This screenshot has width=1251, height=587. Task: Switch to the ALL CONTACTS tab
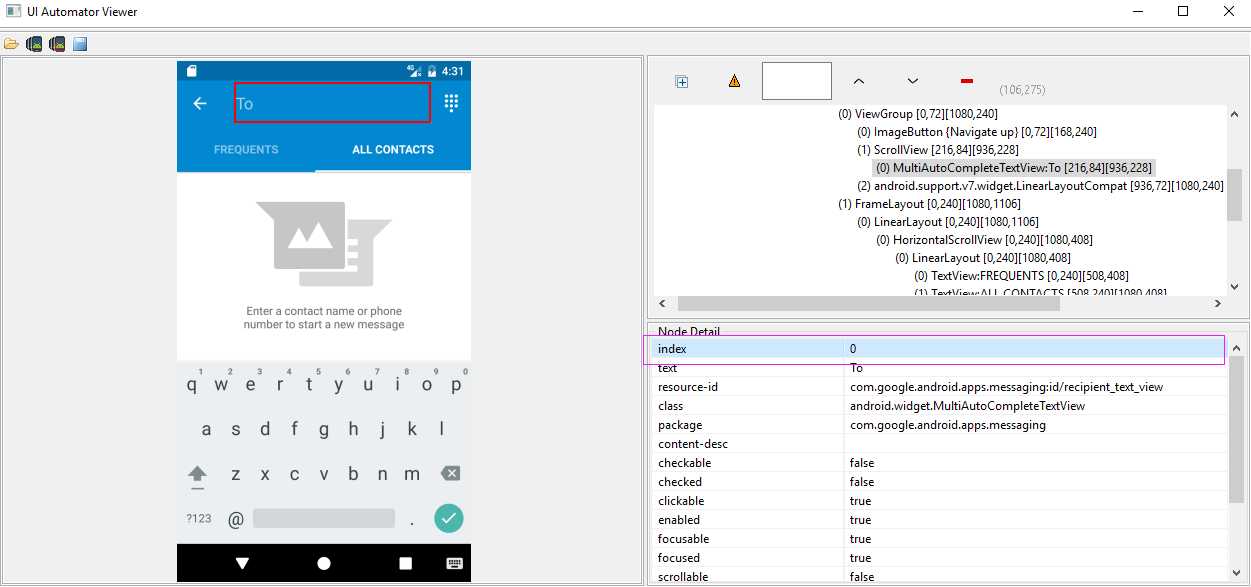pyautogui.click(x=393, y=150)
